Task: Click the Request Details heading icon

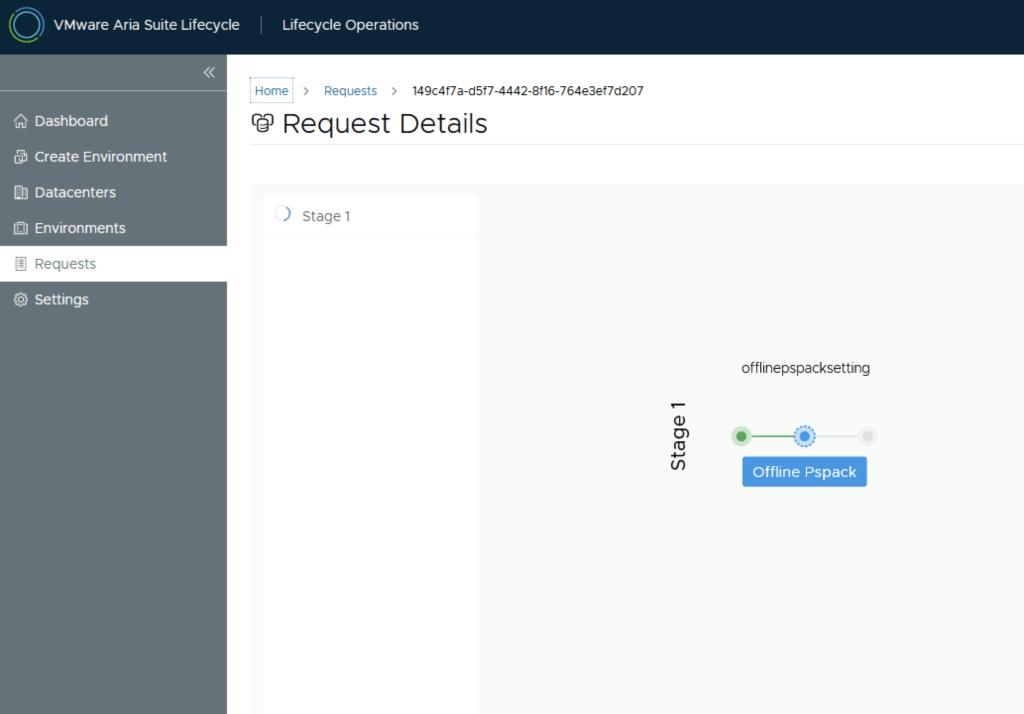Action: (x=263, y=124)
